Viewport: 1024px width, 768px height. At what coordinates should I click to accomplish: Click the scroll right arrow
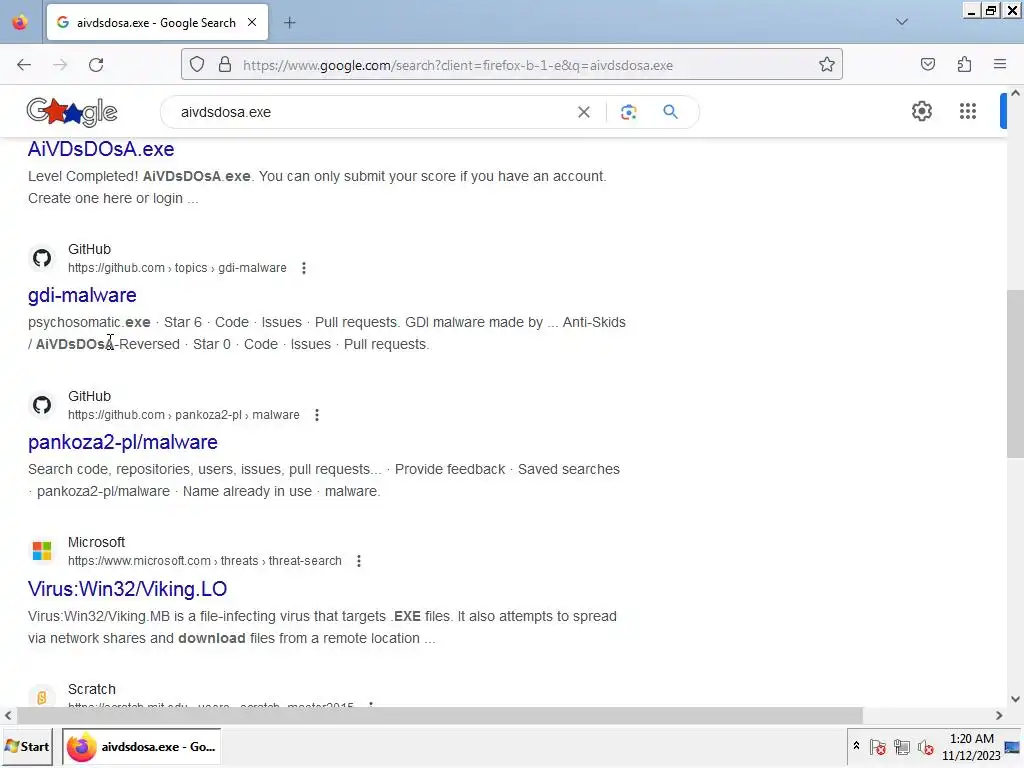point(999,716)
